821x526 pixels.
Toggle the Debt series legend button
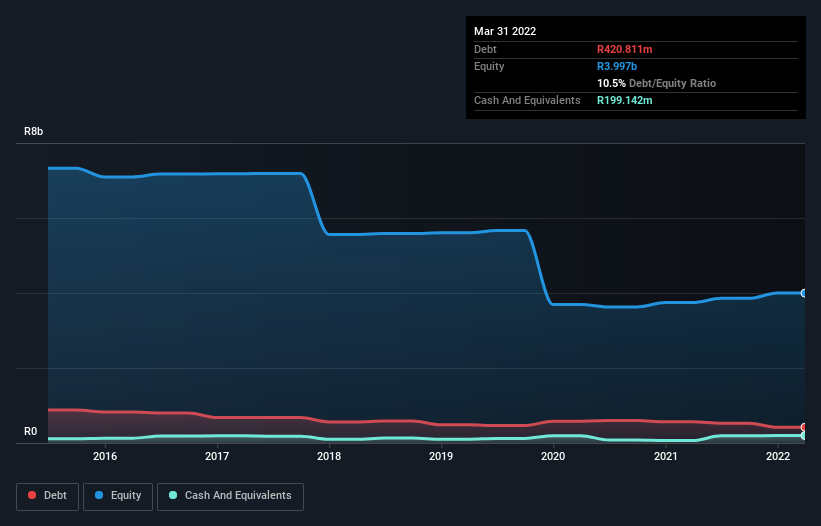[47, 496]
